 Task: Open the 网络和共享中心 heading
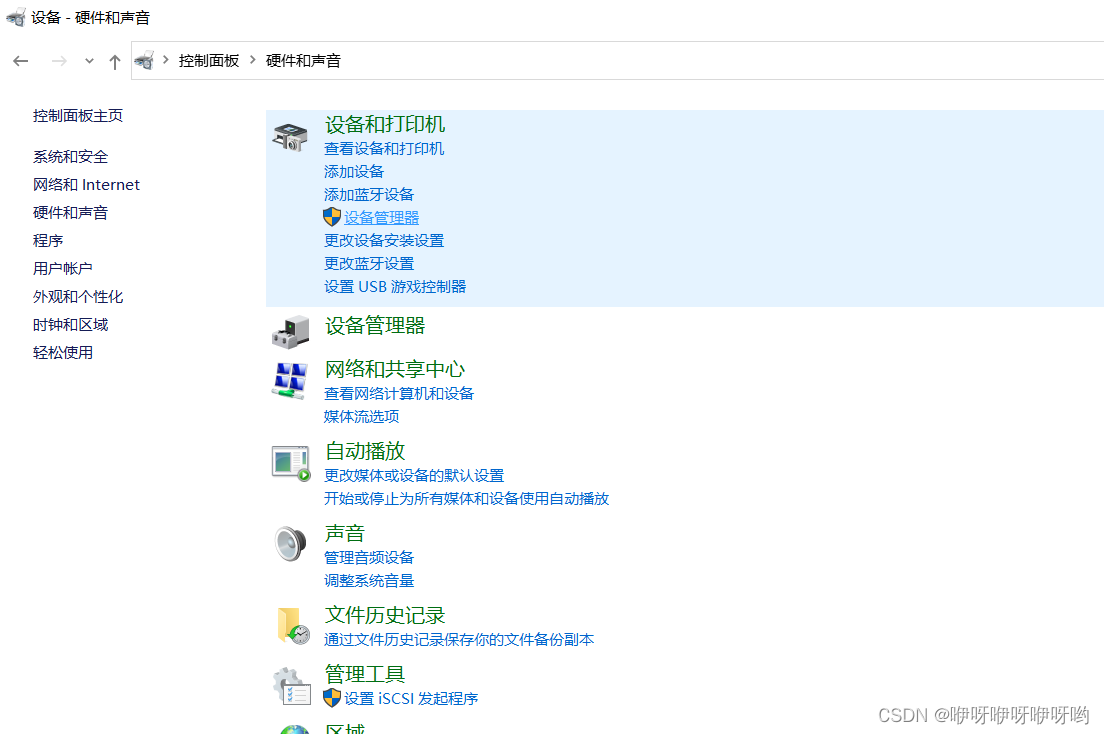point(395,369)
